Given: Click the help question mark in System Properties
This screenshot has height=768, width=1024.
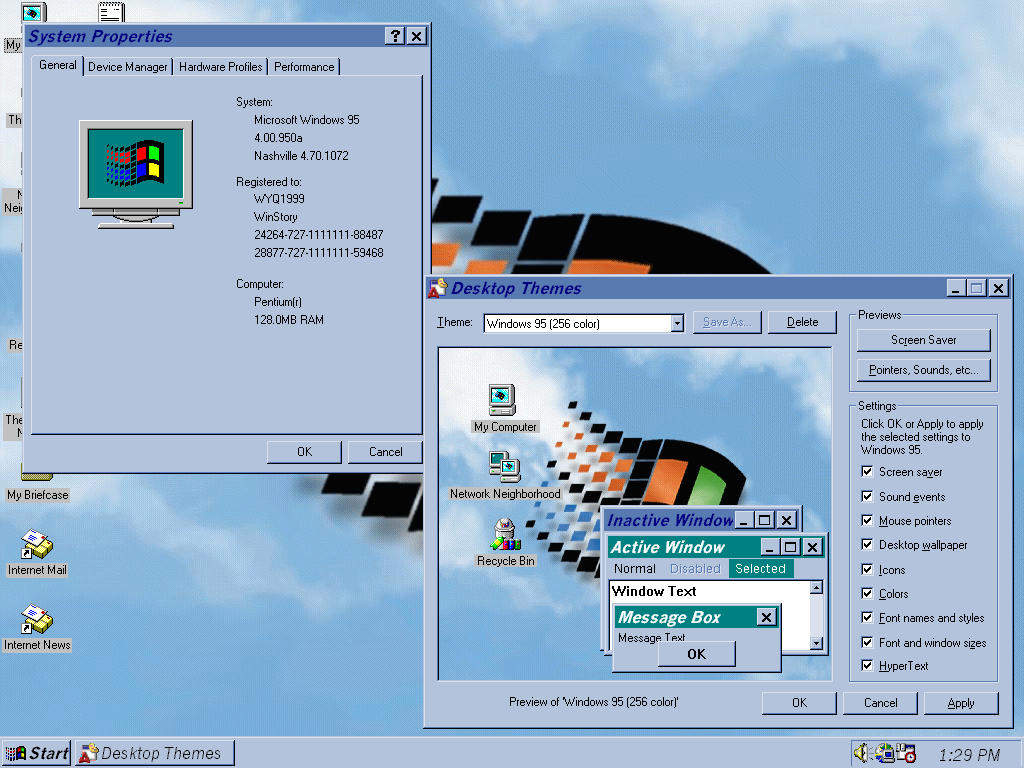Looking at the screenshot, I should coord(394,36).
